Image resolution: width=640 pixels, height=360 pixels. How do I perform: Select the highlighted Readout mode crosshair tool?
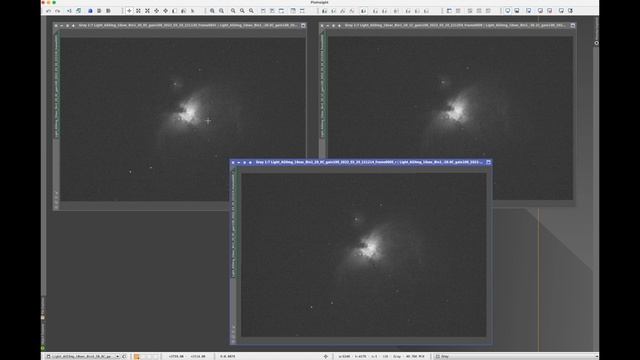(x=129, y=11)
